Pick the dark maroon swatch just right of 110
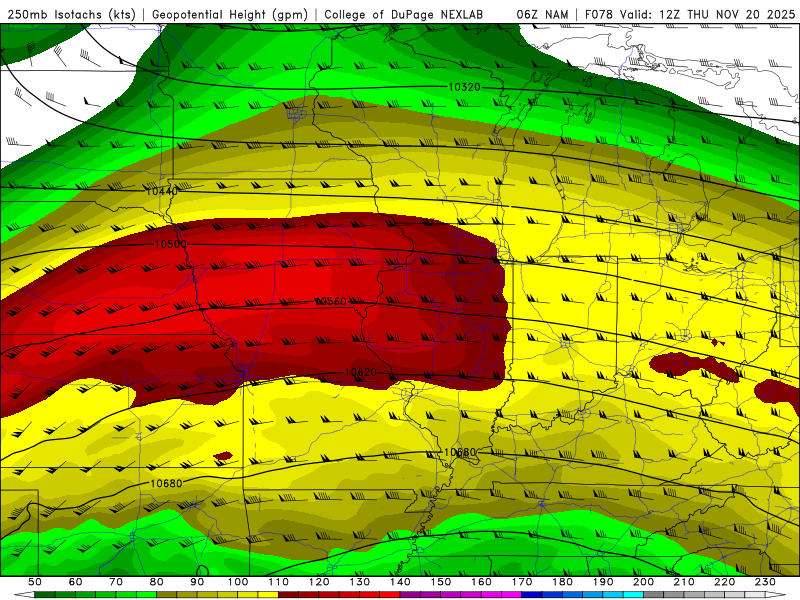800x600 pixels. coord(288,595)
